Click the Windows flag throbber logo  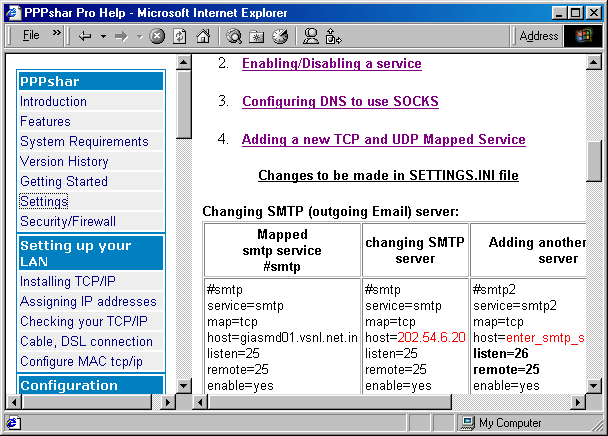(584, 36)
